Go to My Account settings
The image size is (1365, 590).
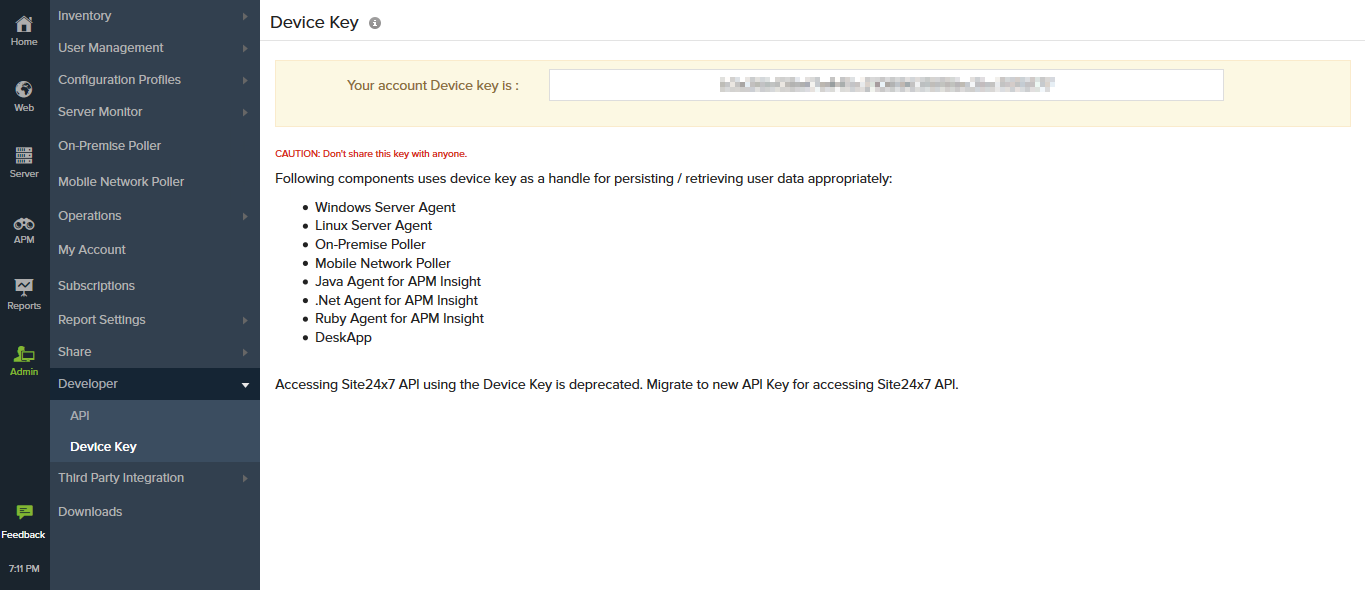point(92,250)
